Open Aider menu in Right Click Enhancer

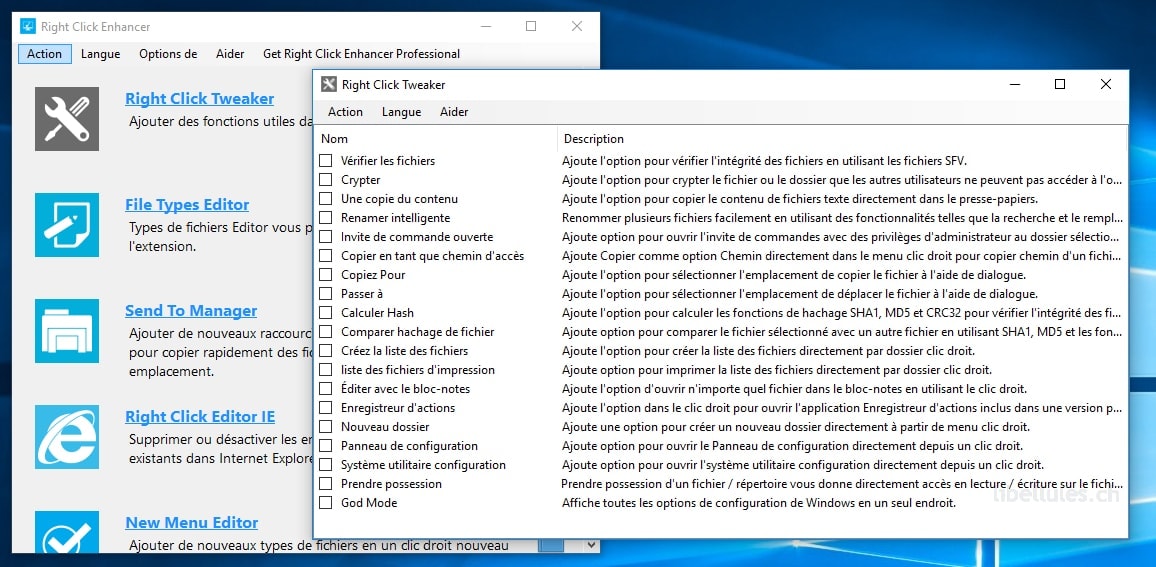(x=230, y=54)
